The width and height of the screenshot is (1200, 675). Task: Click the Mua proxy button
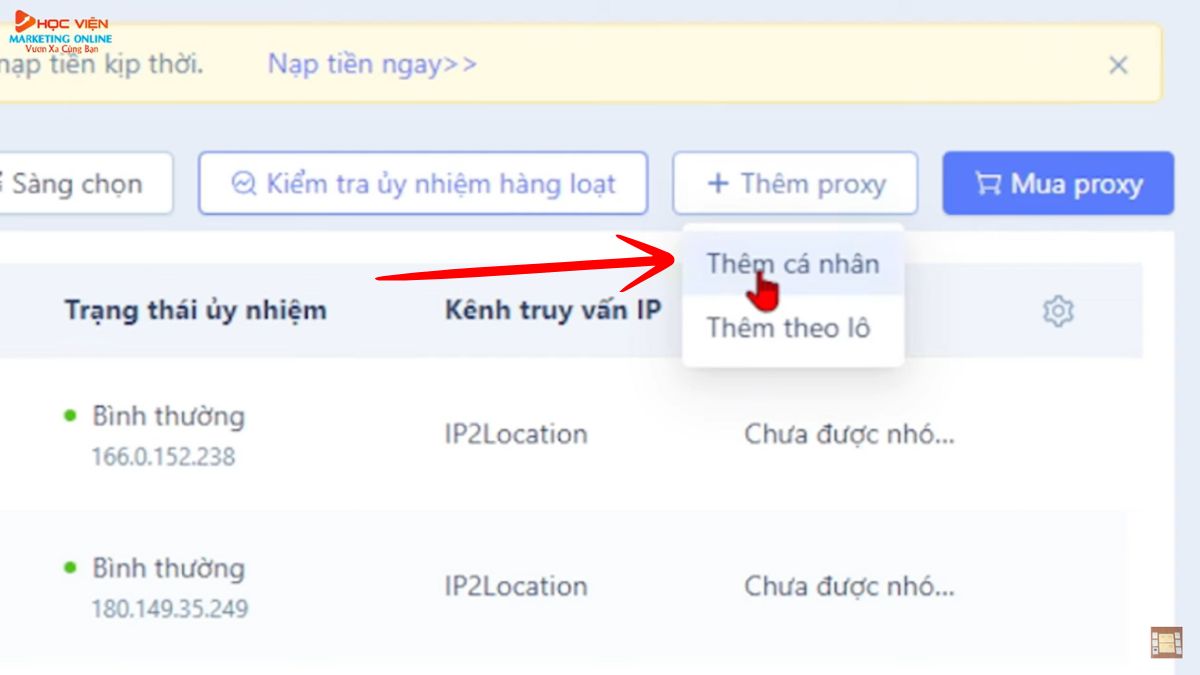pos(1058,183)
